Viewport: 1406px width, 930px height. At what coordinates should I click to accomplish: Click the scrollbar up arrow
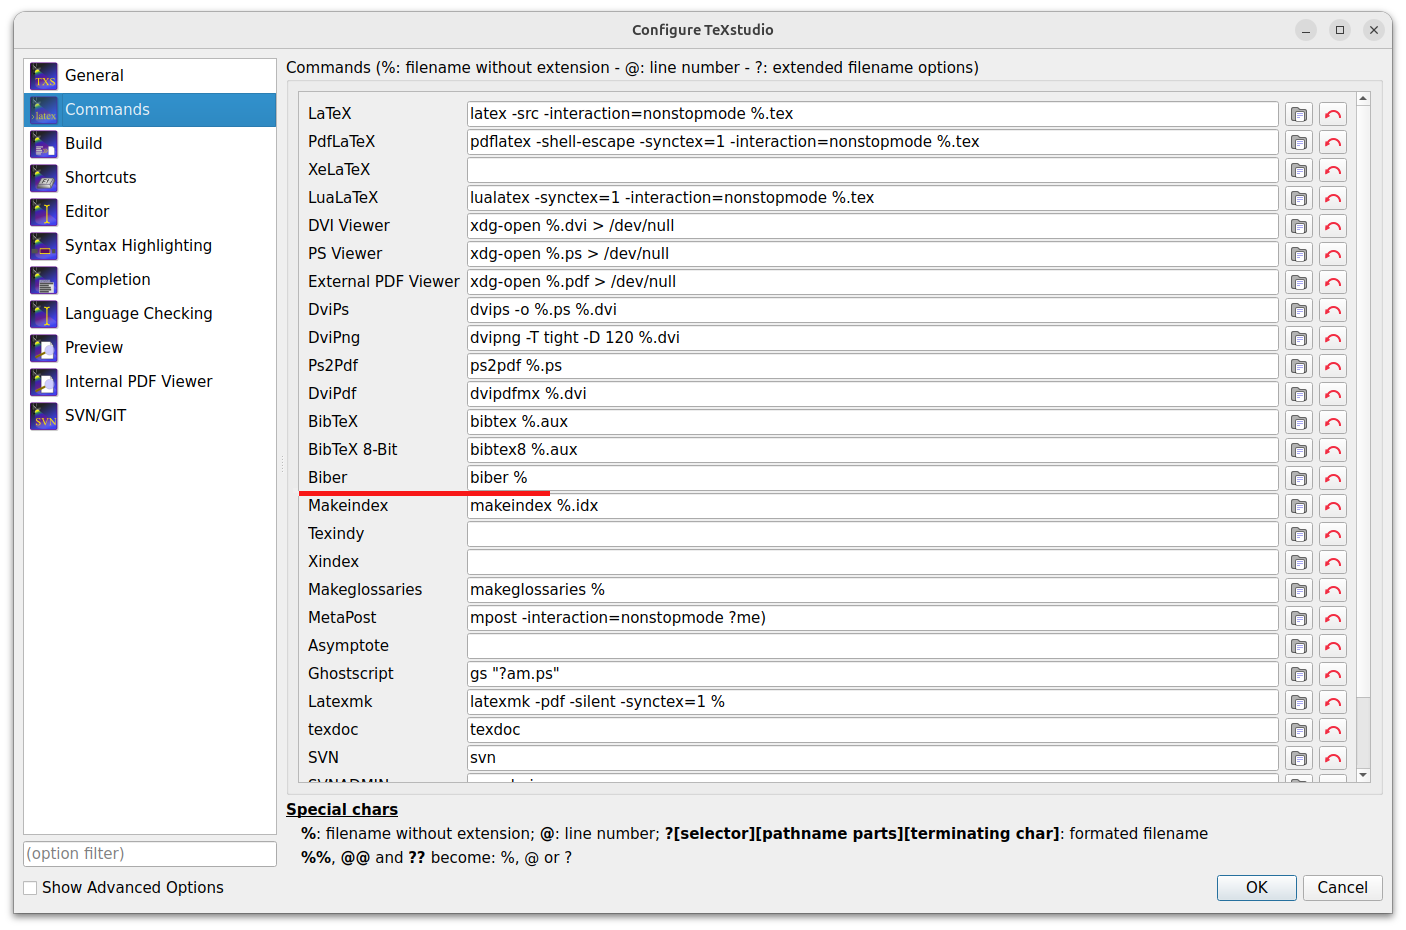(x=1363, y=99)
